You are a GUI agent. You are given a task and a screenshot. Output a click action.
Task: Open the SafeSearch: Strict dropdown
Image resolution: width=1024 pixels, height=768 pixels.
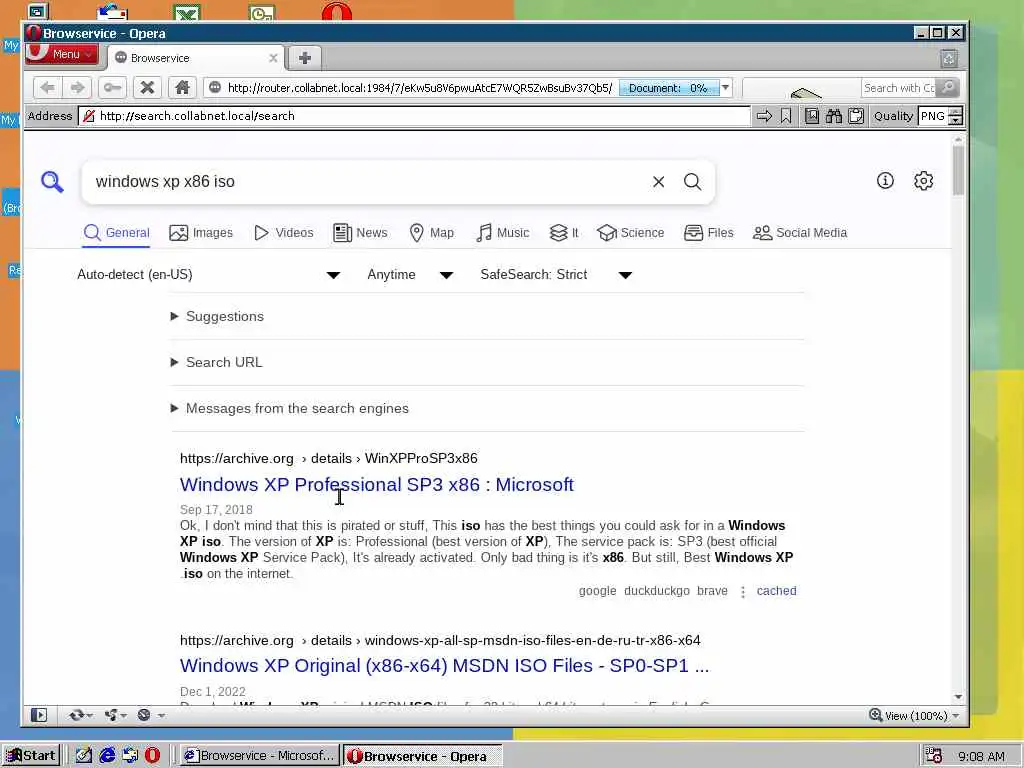(556, 274)
